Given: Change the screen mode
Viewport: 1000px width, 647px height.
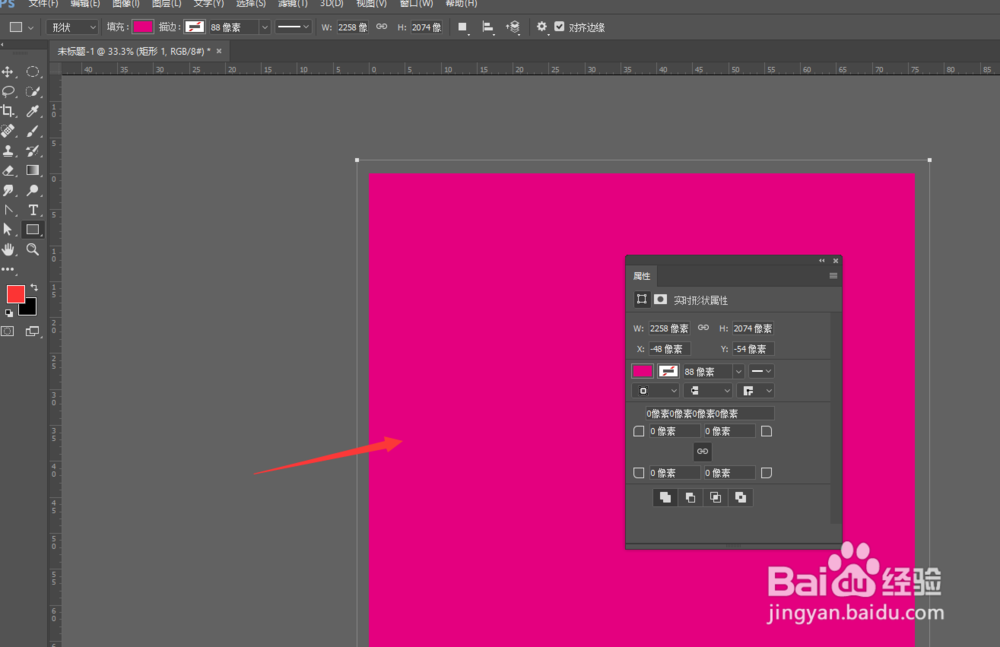Looking at the screenshot, I should pyautogui.click(x=33, y=331).
